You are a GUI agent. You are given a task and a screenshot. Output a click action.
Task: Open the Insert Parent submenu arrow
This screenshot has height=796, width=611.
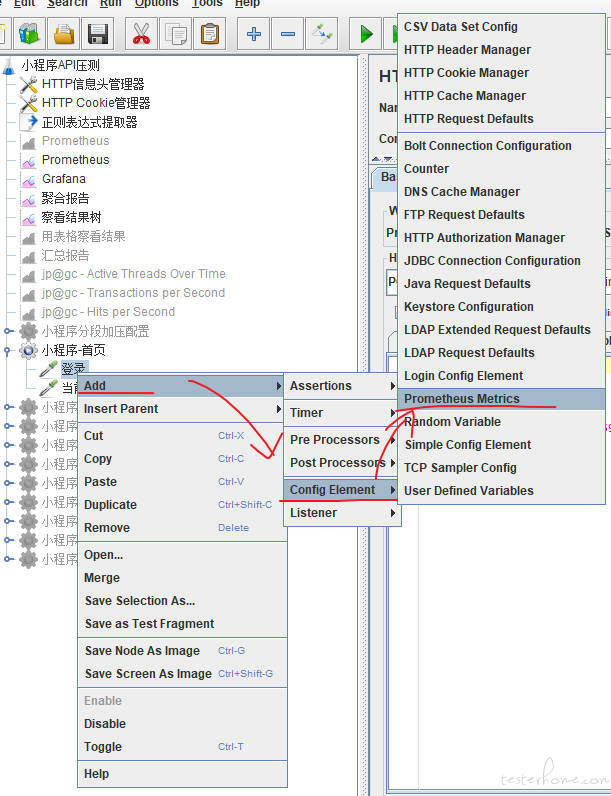tap(279, 409)
